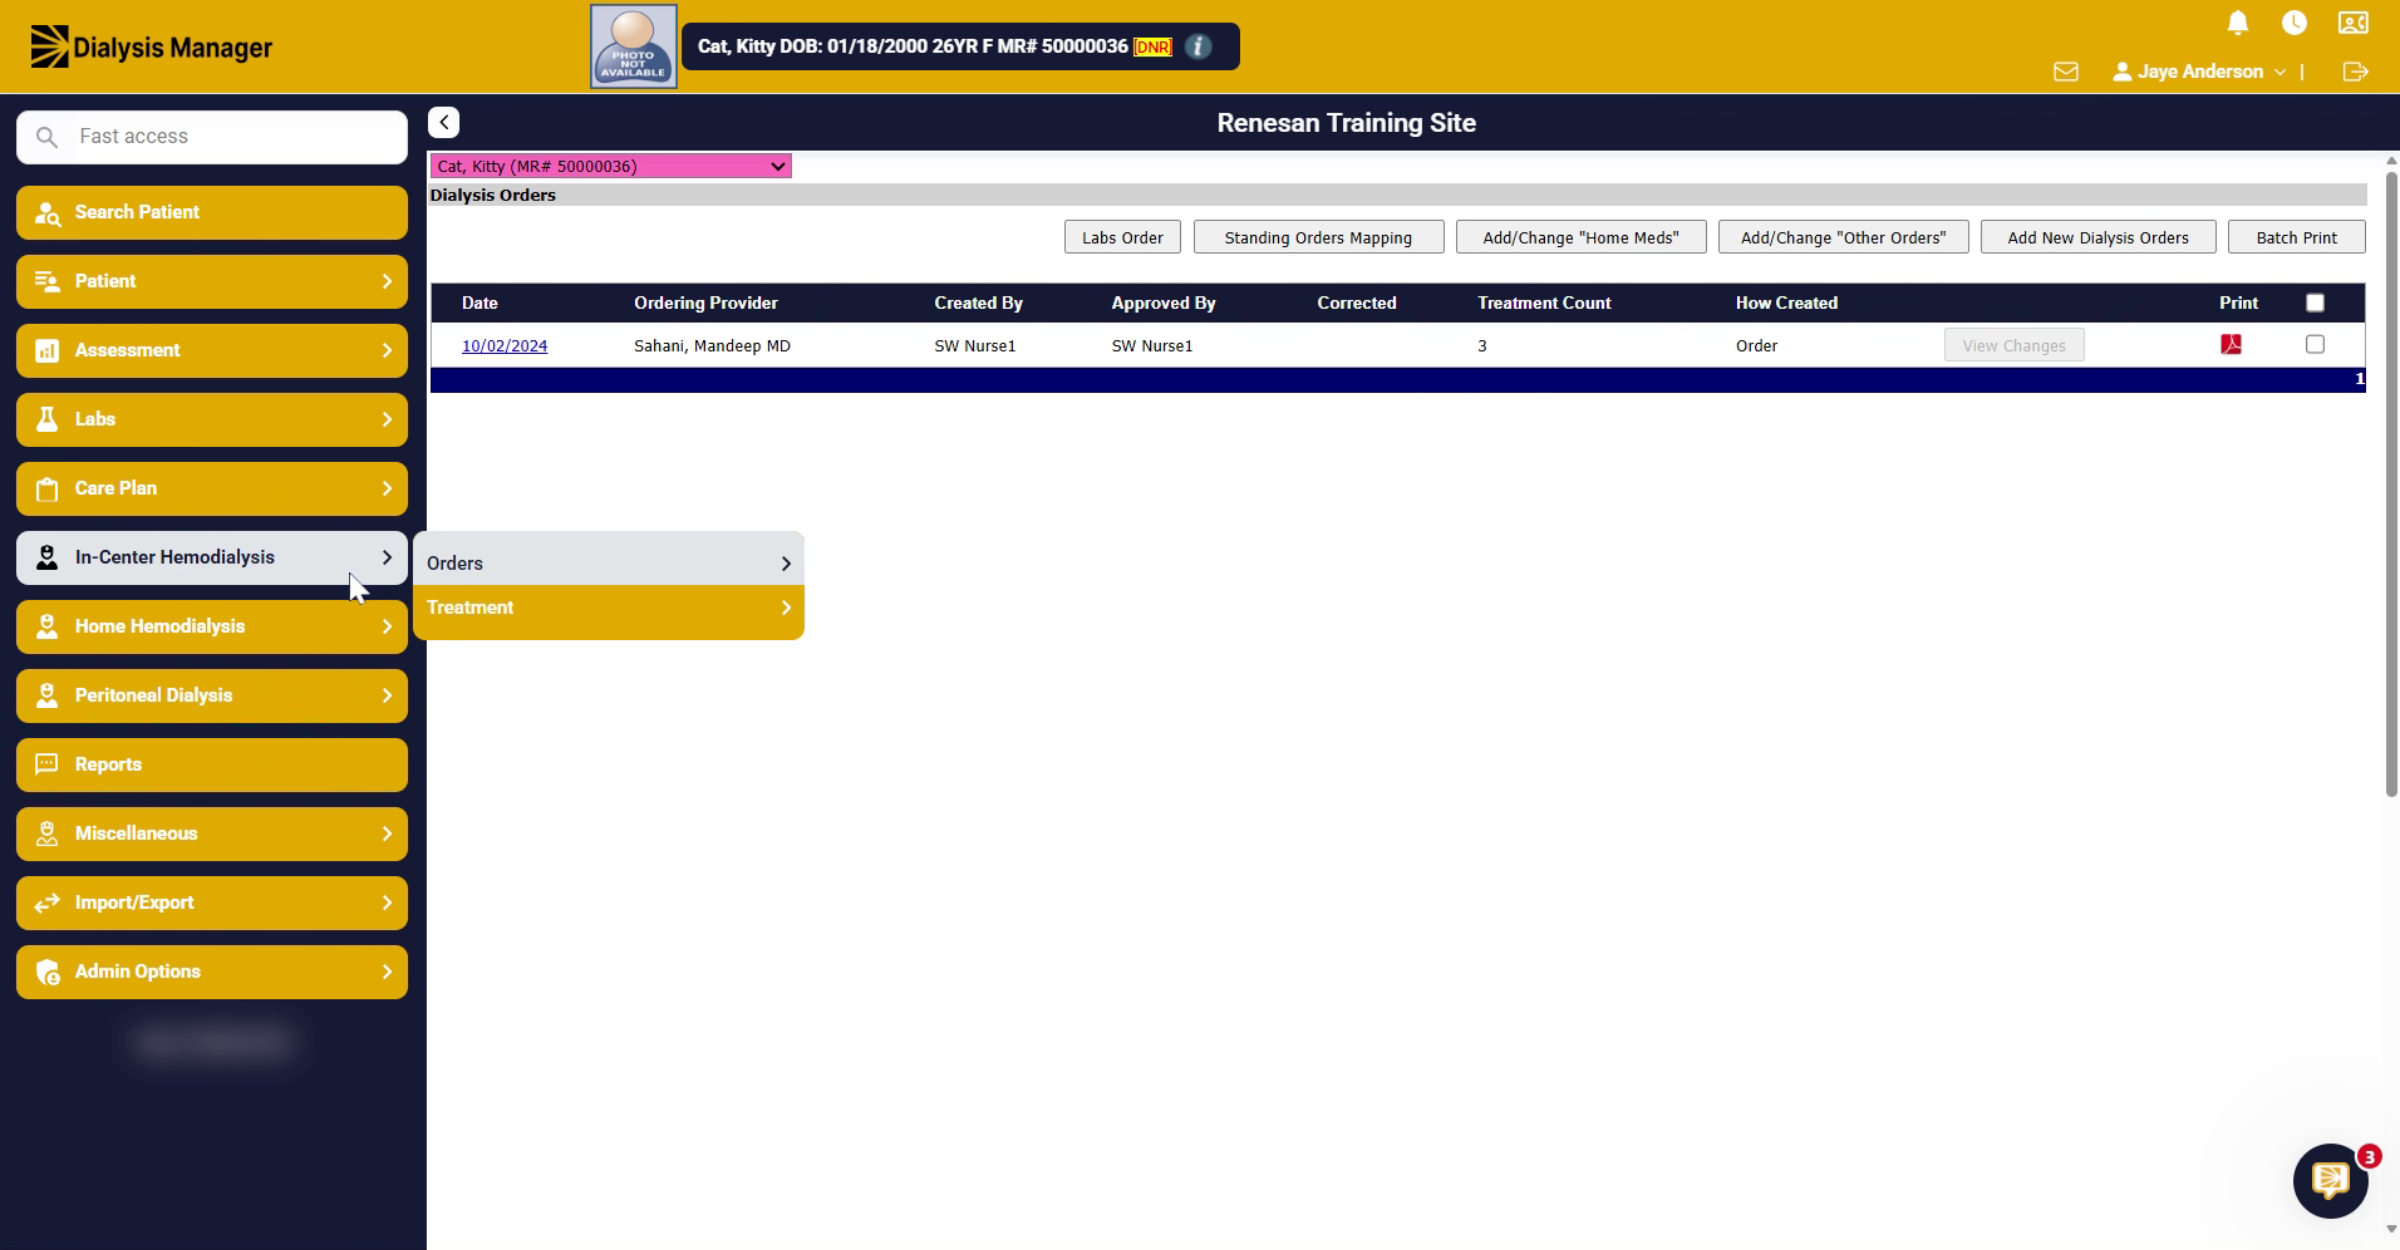The height and width of the screenshot is (1250, 2400).
Task: Expand the Patient sidebar menu
Action: pos(212,281)
